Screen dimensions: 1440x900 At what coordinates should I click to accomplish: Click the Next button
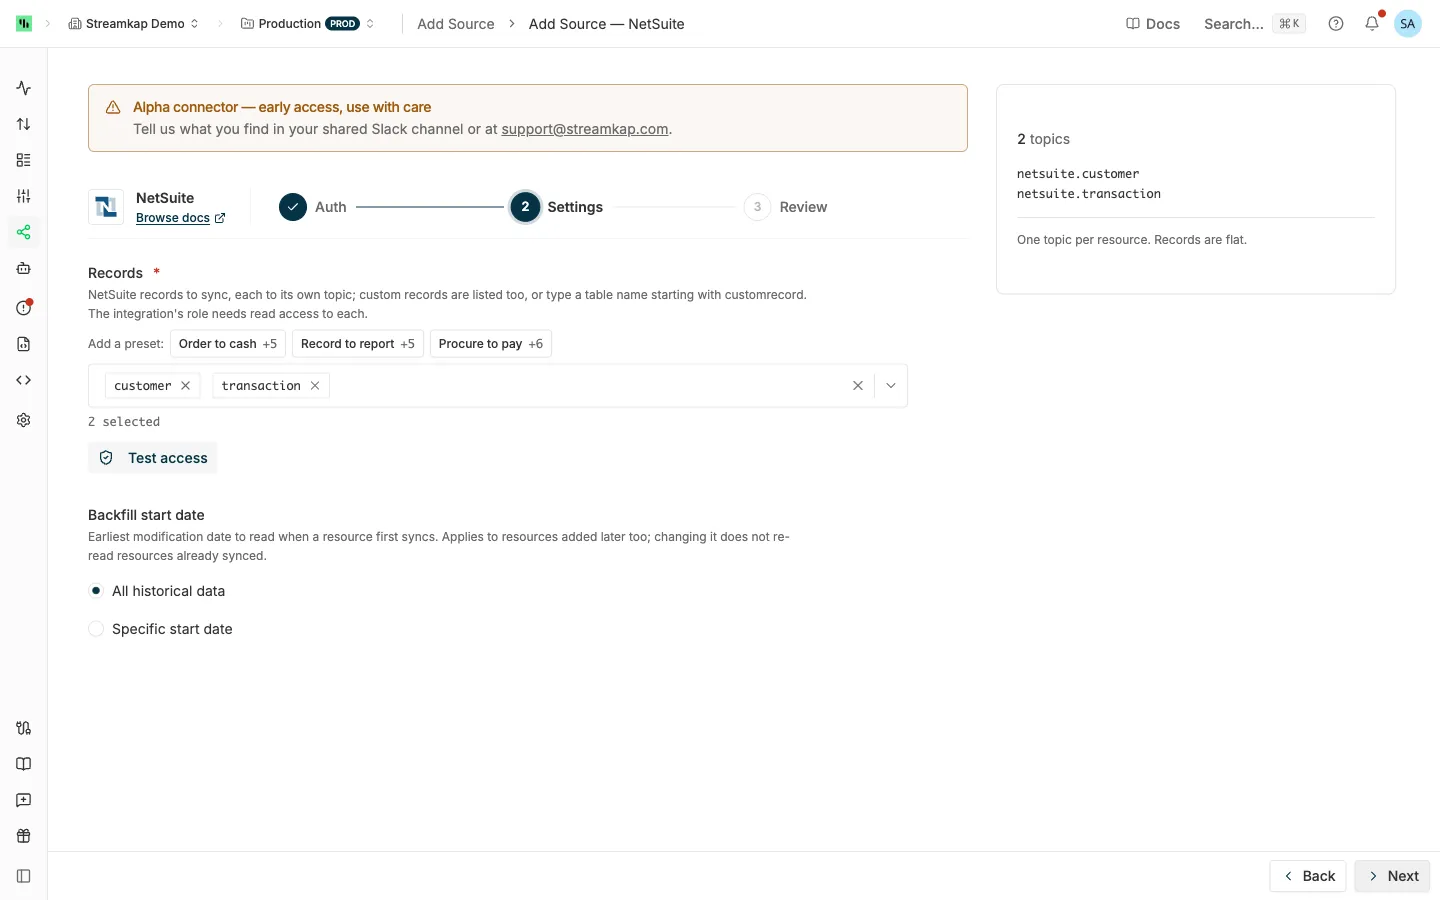(1393, 876)
